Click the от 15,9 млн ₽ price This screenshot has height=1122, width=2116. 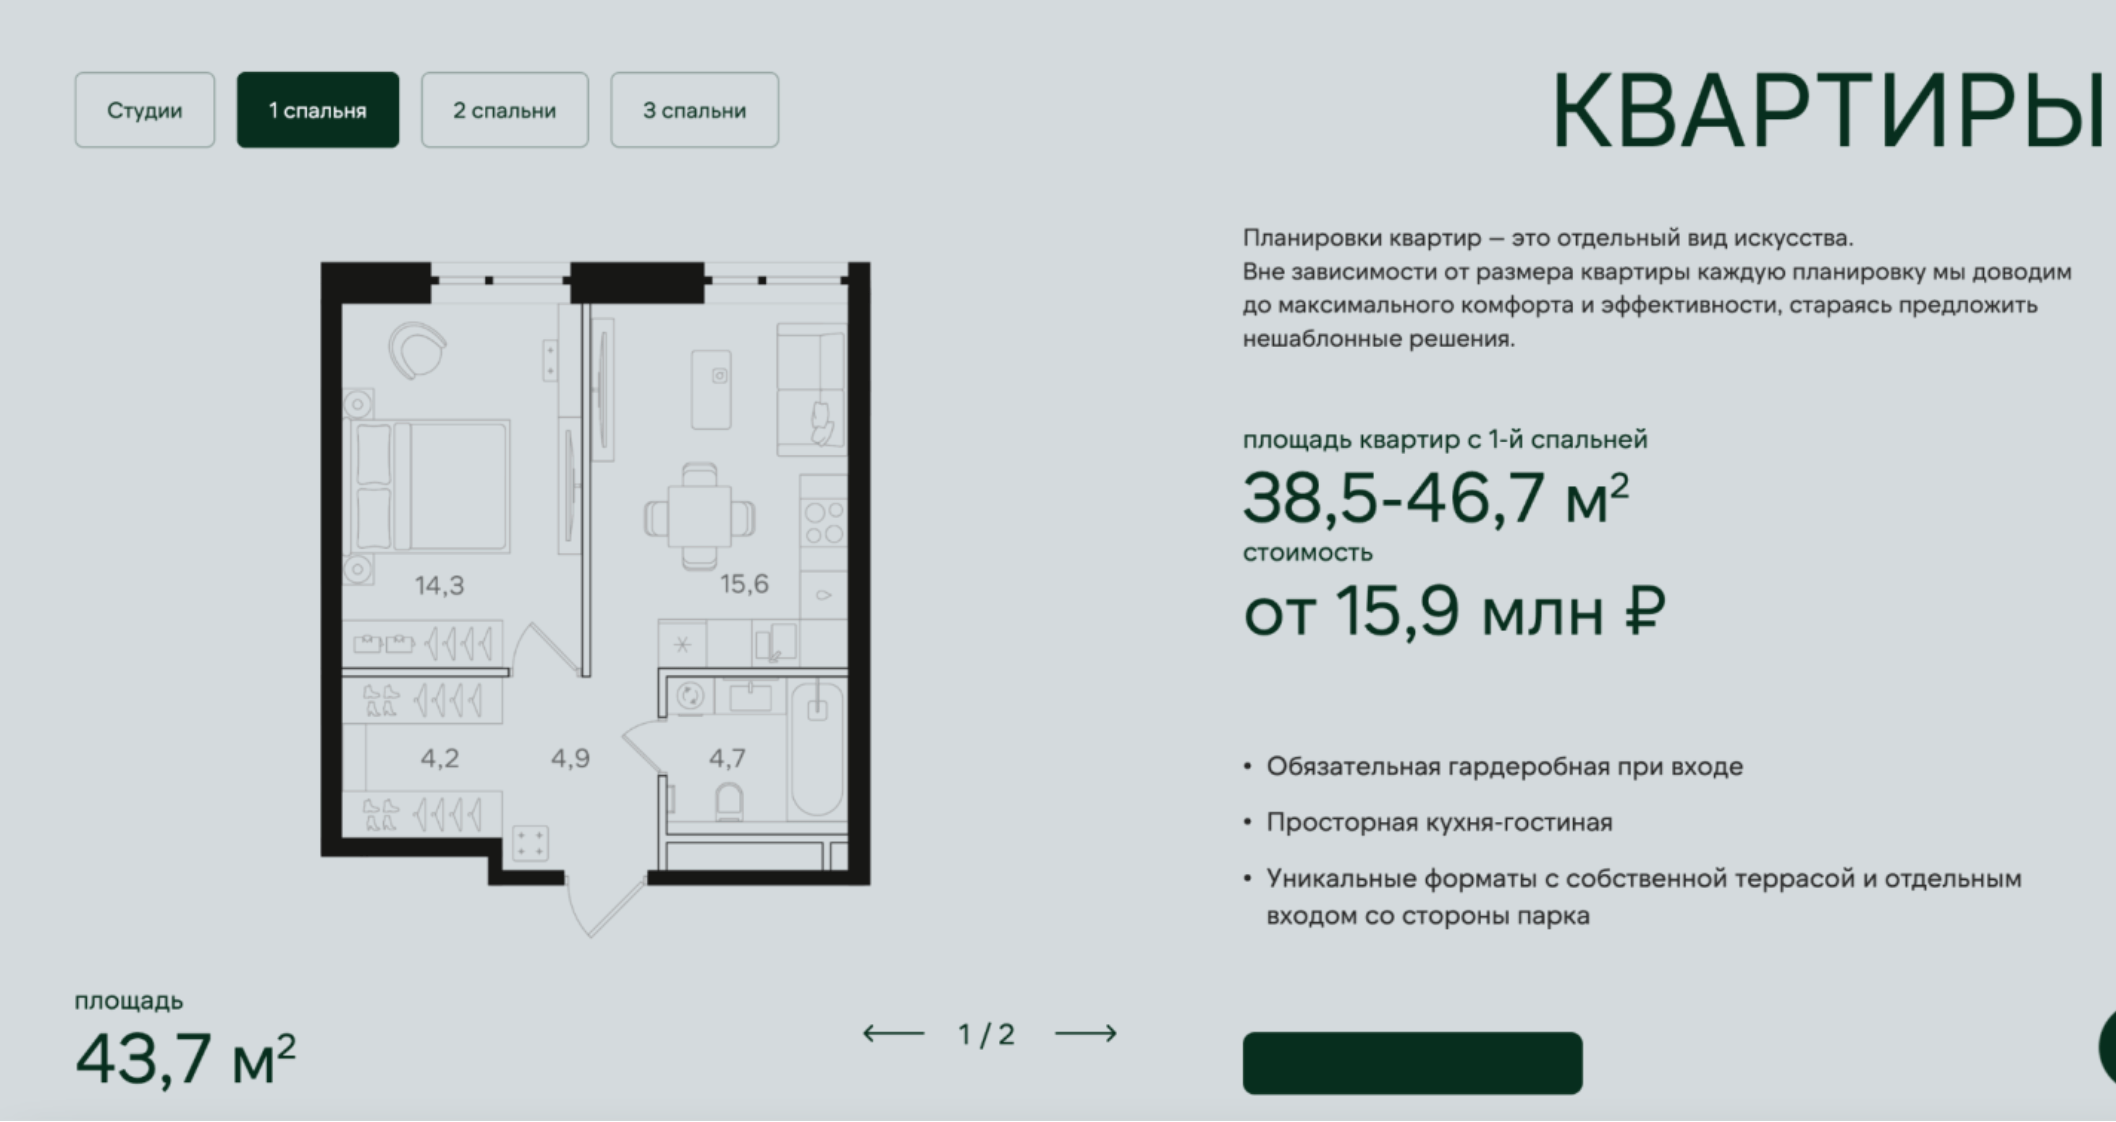1454,610
